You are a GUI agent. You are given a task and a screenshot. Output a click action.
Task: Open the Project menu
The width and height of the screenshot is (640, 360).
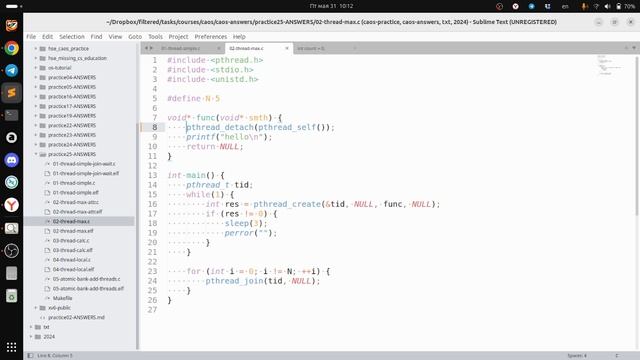178,37
